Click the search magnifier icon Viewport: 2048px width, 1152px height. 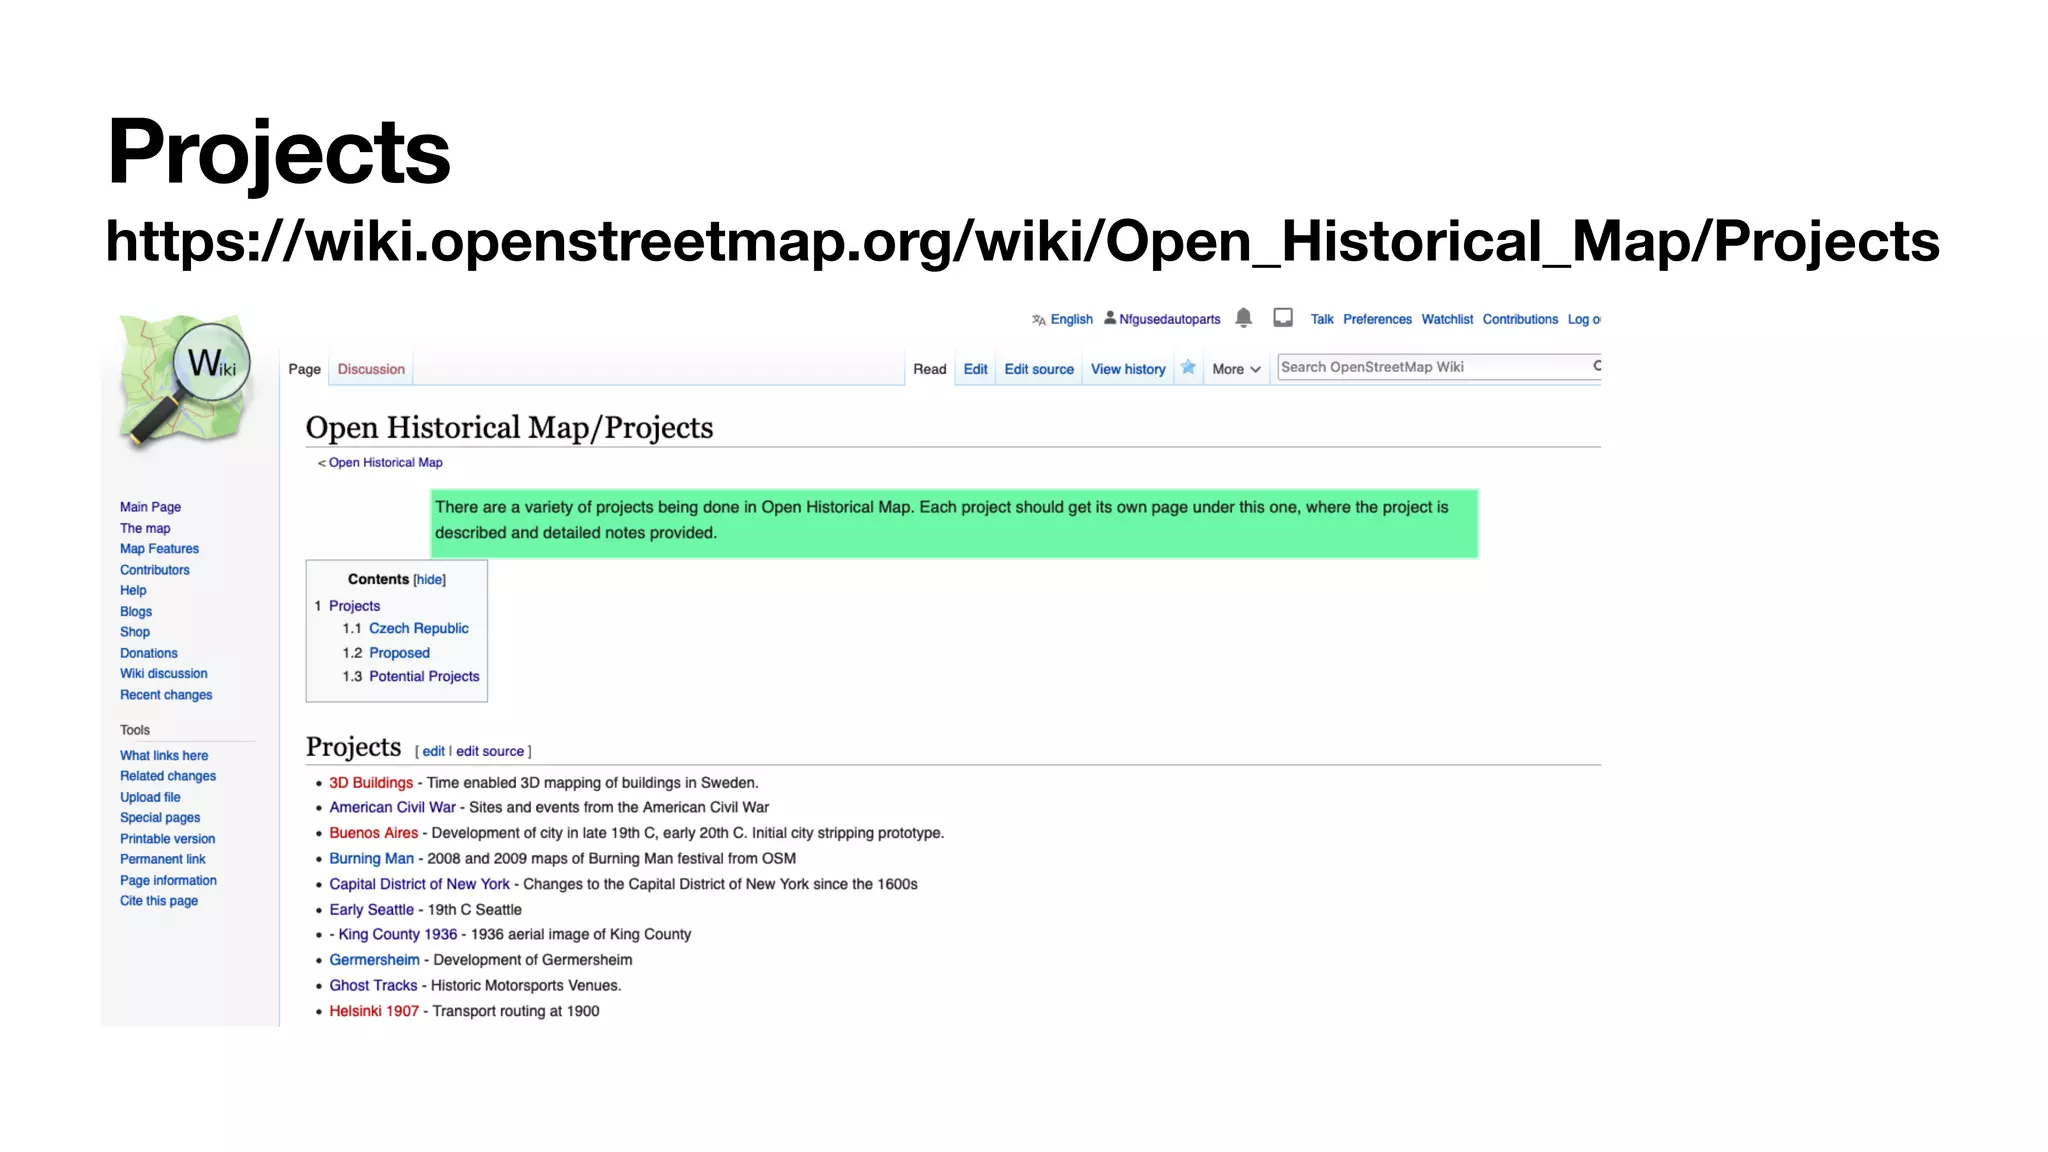[x=1597, y=366]
